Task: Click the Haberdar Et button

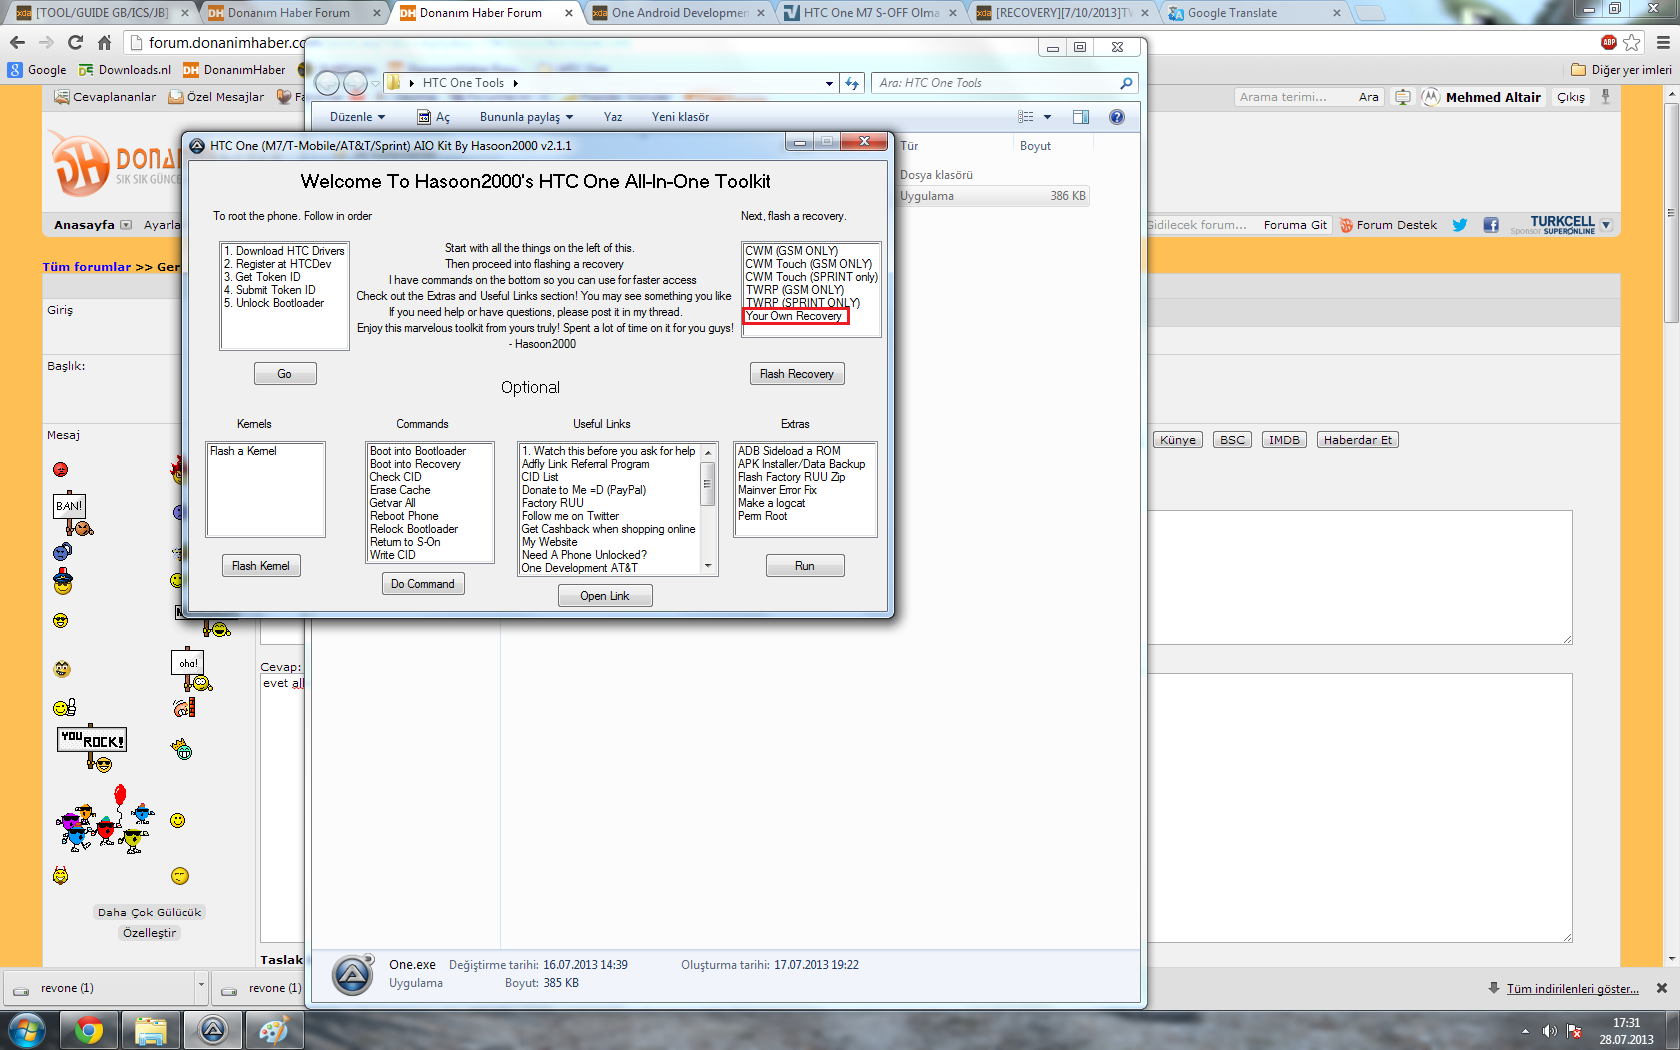Action: (x=1358, y=440)
